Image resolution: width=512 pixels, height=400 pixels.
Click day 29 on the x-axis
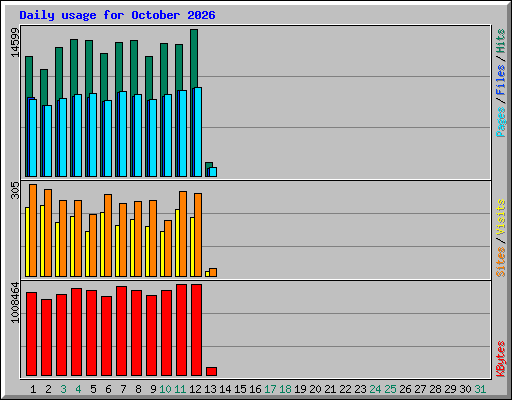coord(450,389)
